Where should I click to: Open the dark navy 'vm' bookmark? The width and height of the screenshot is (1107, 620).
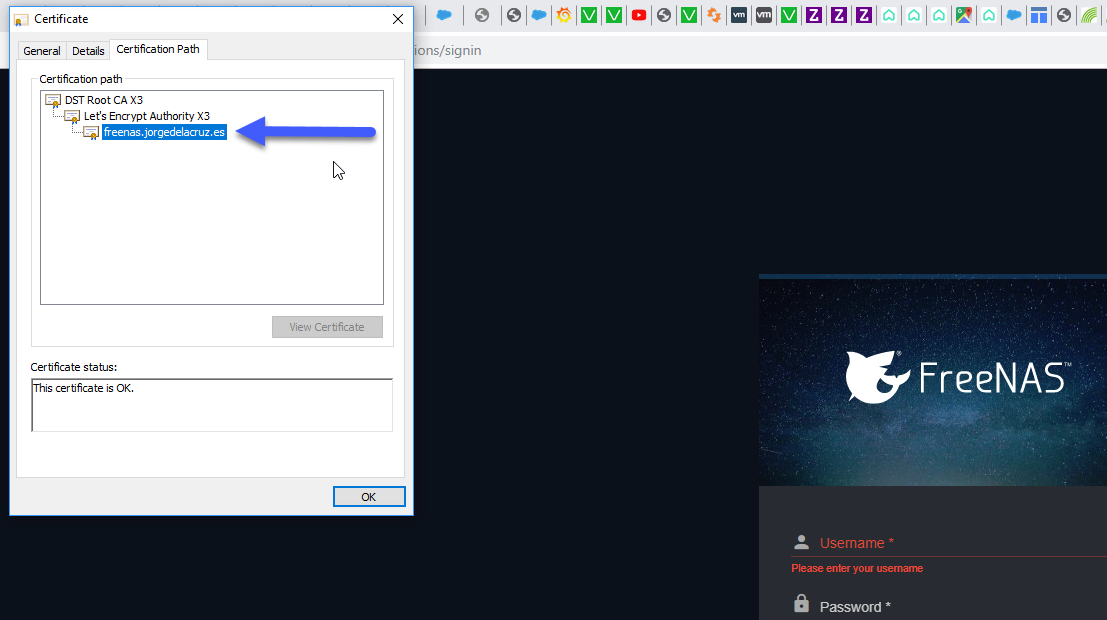[738, 15]
